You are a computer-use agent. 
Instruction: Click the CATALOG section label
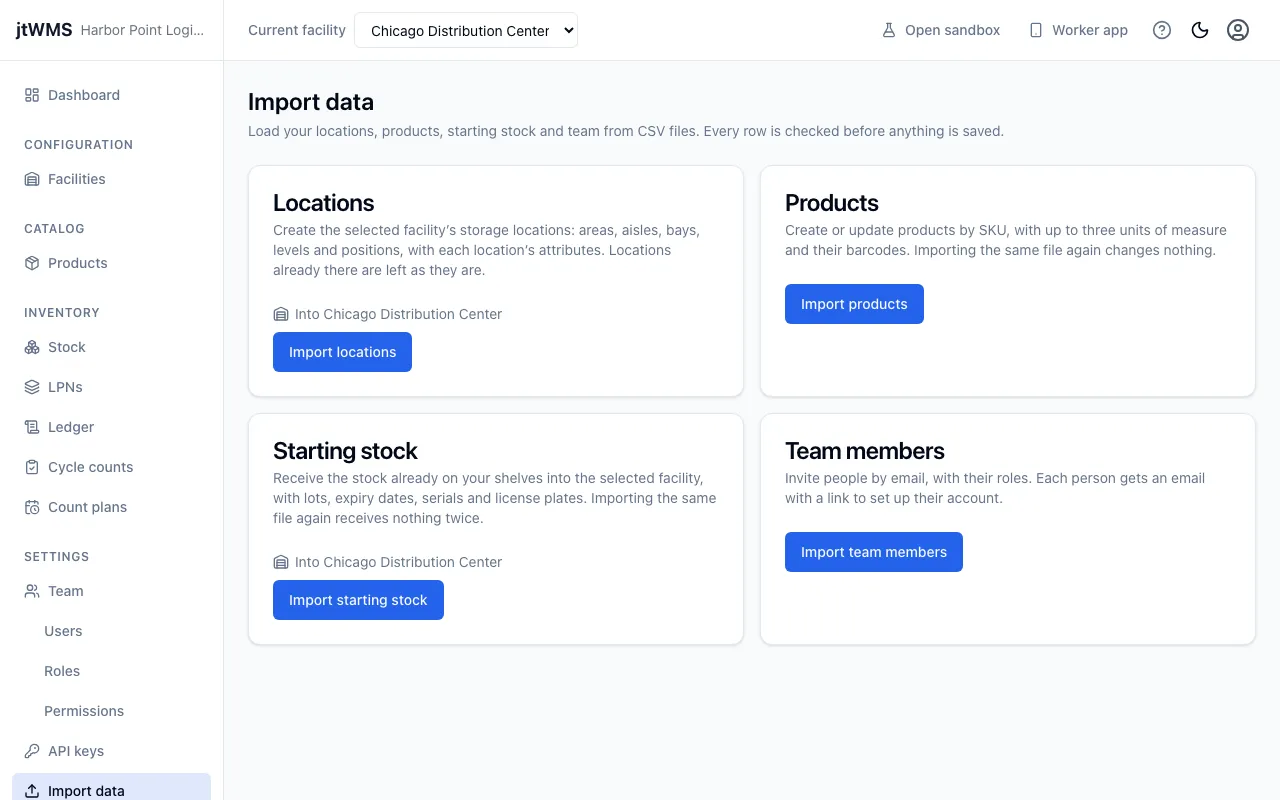(x=54, y=229)
